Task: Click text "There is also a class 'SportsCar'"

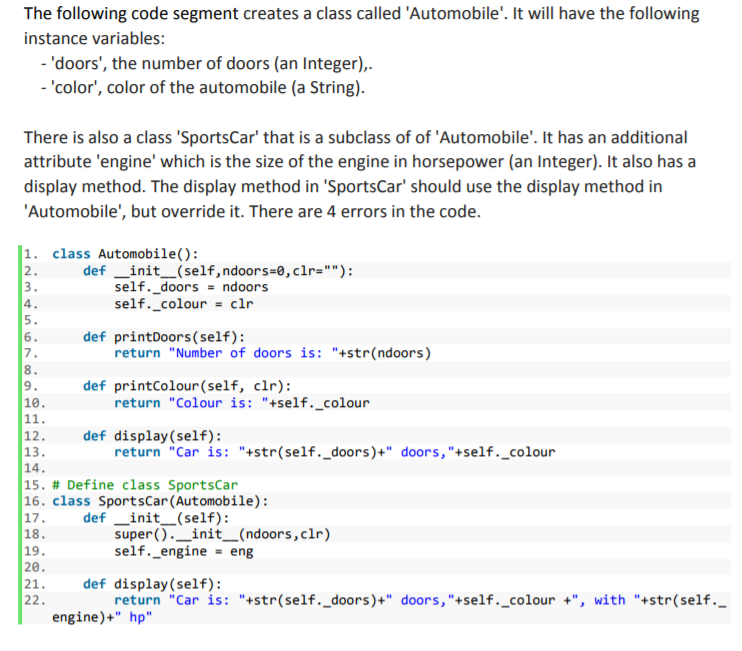Action: pos(141,137)
